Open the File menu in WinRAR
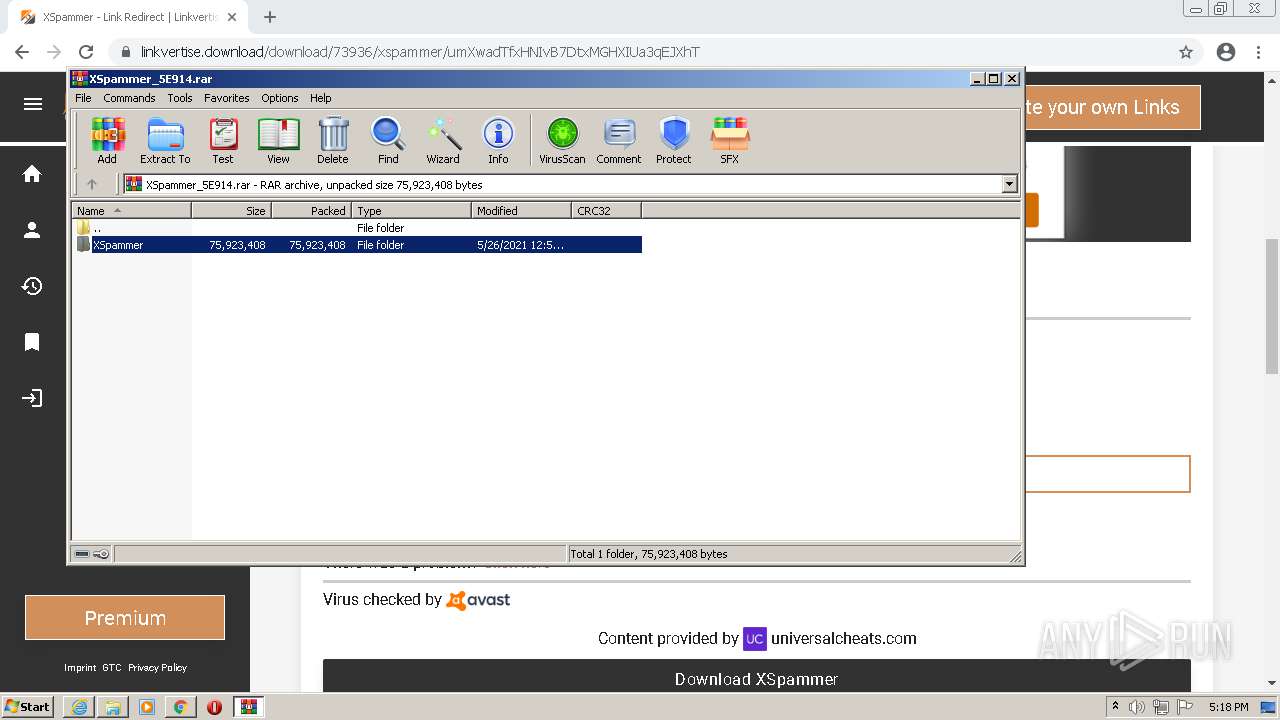This screenshot has width=1280, height=720. [x=83, y=98]
